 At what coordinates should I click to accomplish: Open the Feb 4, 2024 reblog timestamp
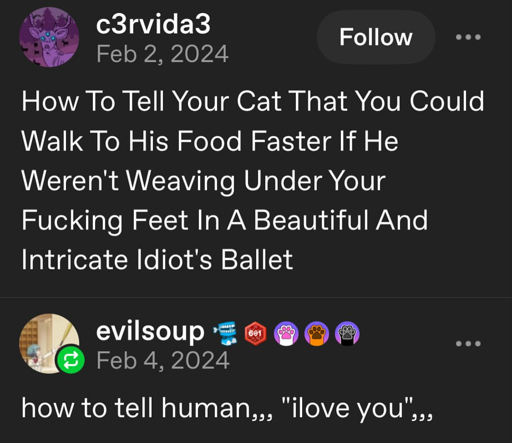(x=163, y=361)
